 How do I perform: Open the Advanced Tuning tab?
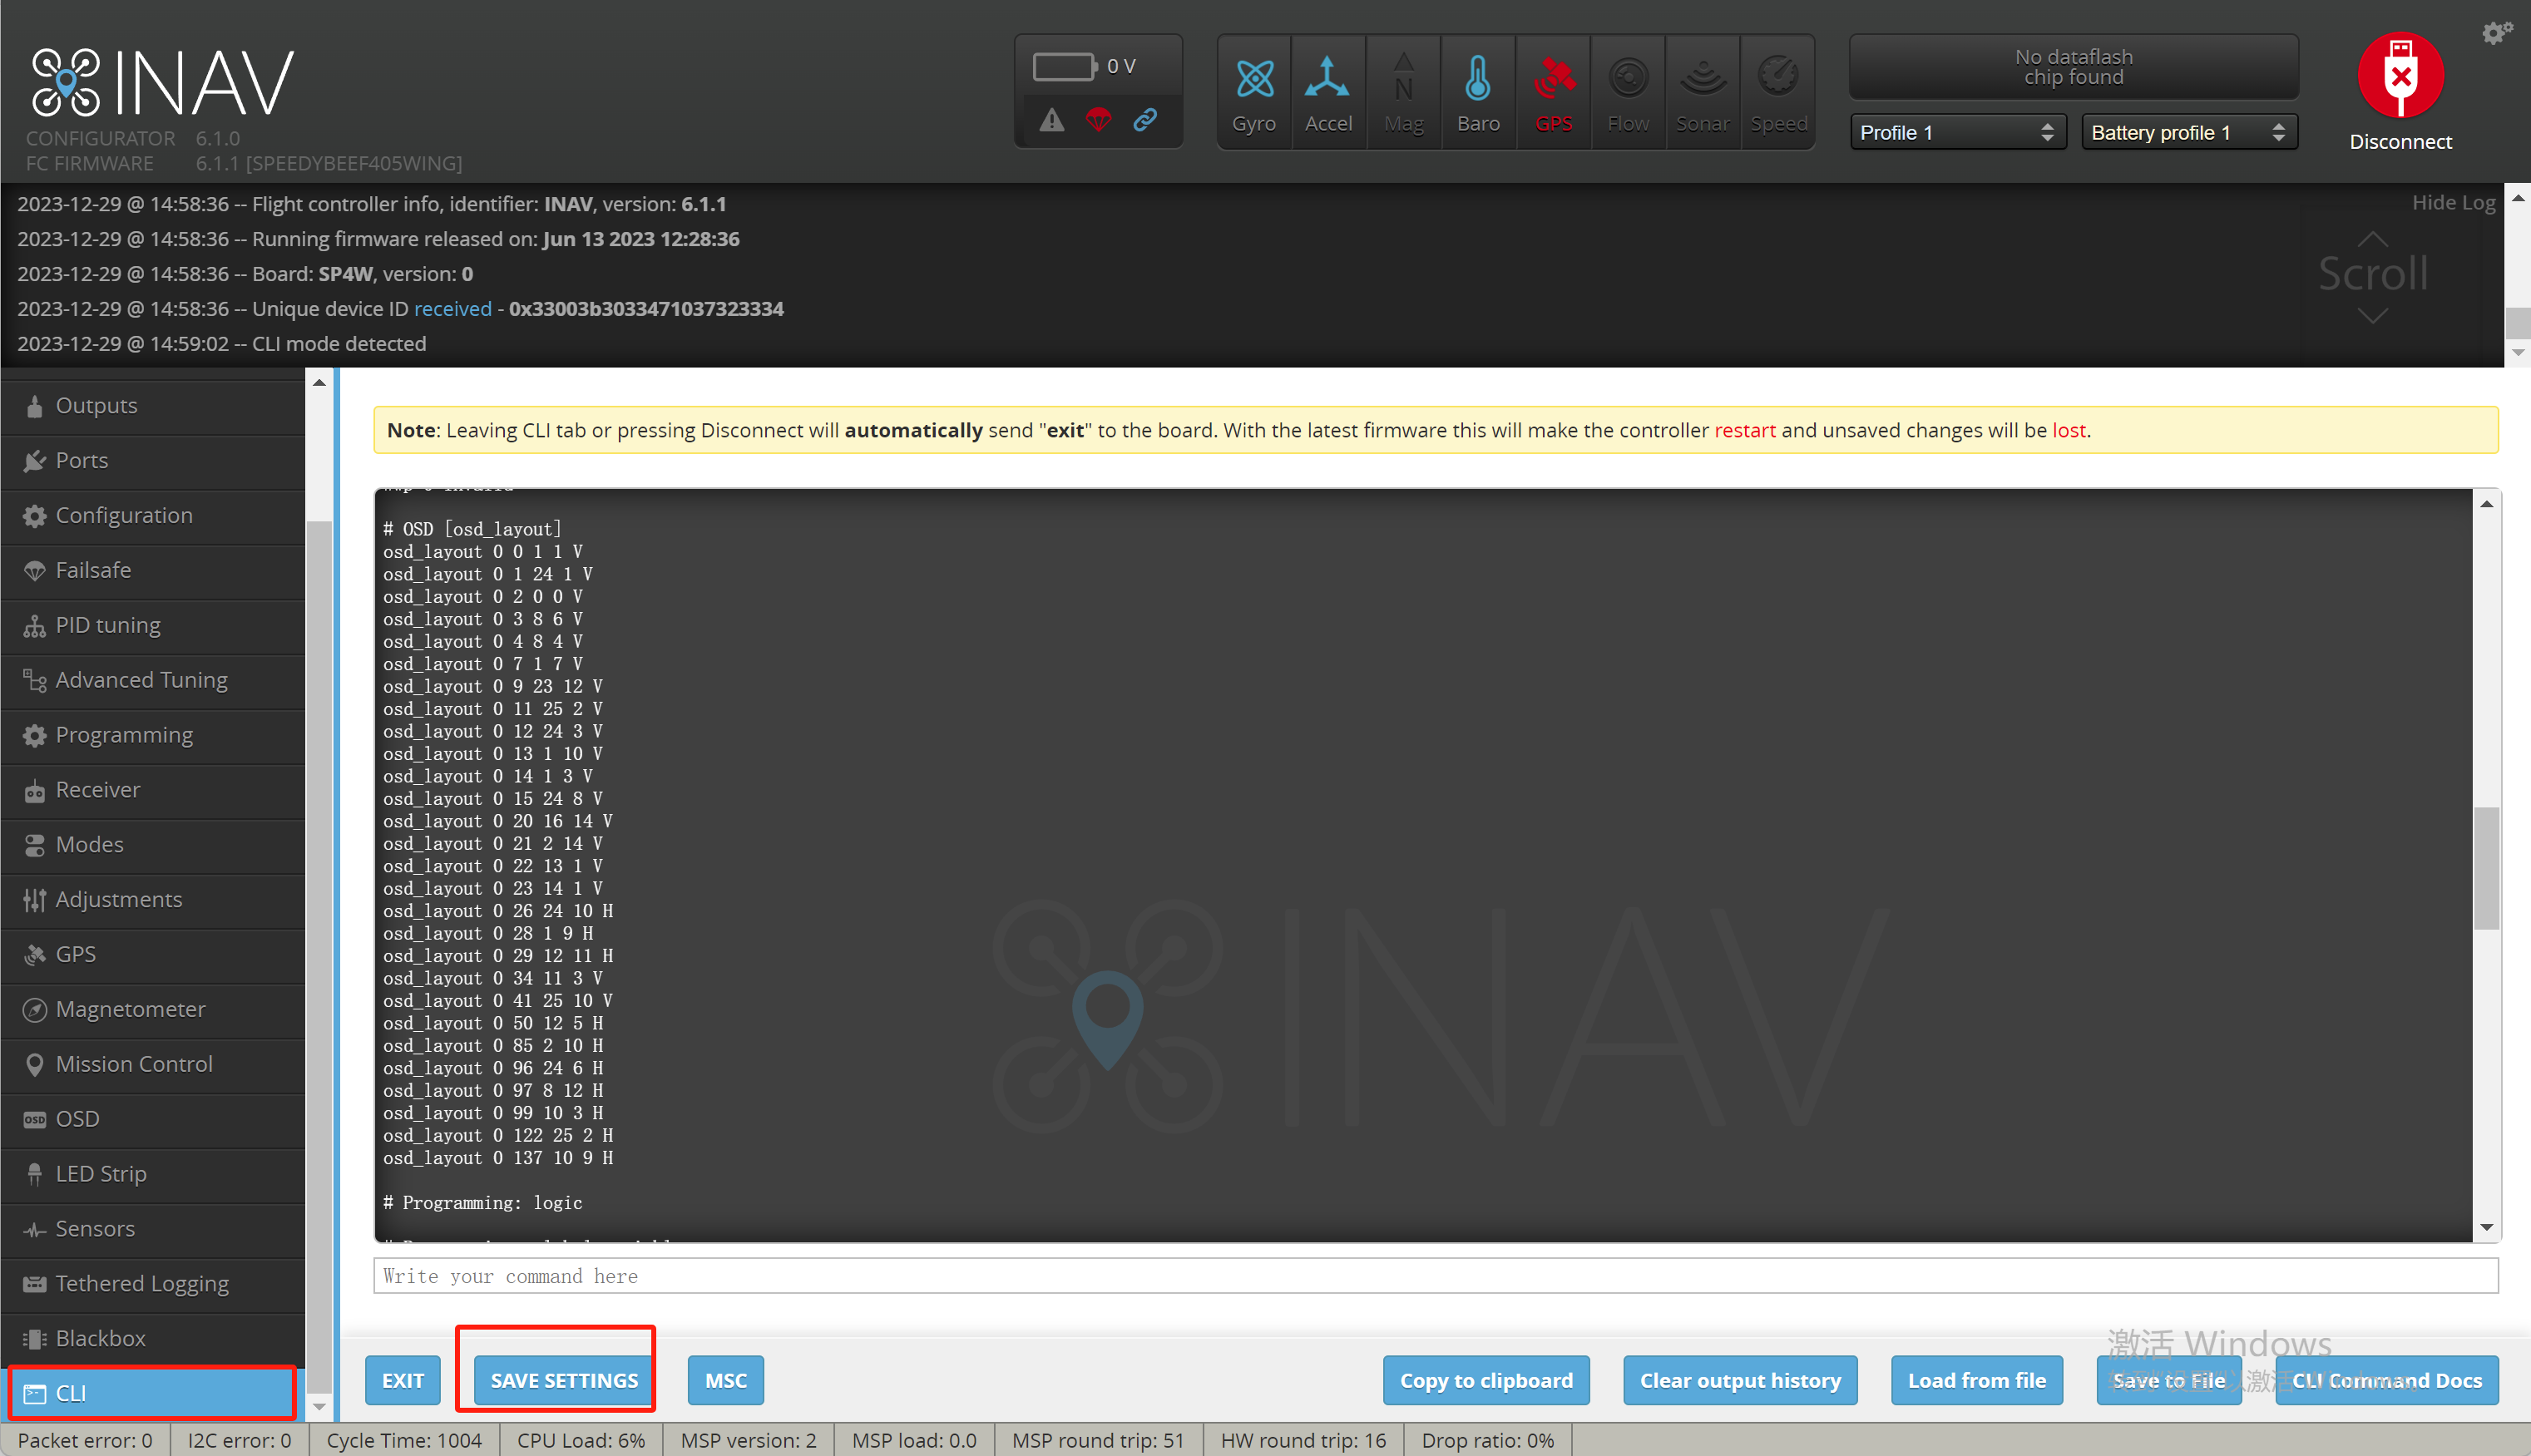[x=153, y=680]
